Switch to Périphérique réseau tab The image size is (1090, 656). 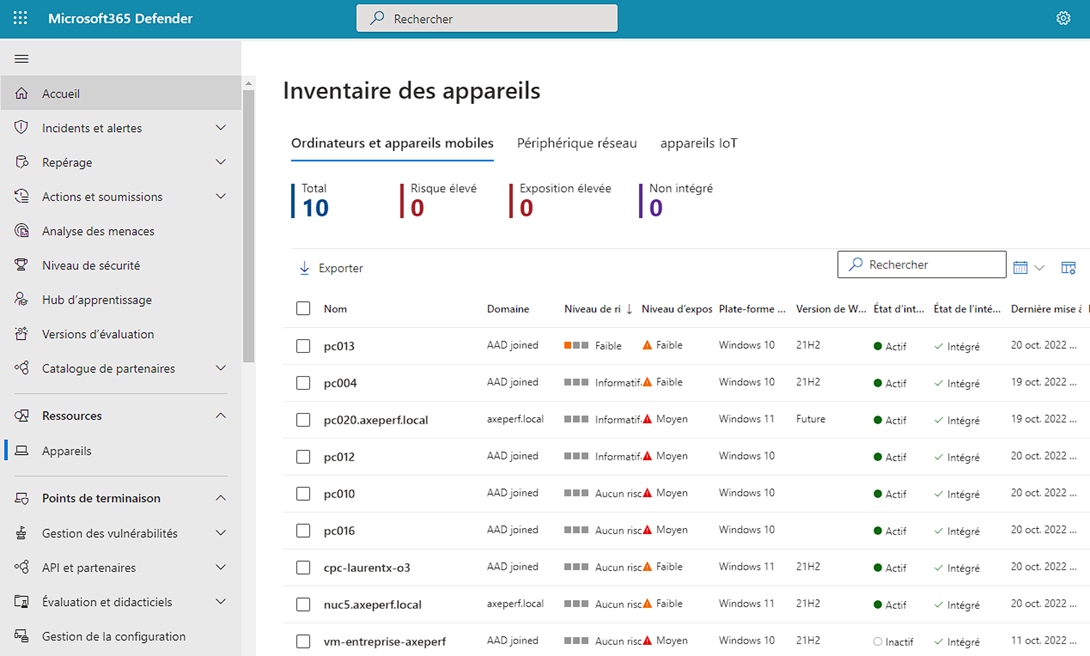click(576, 143)
